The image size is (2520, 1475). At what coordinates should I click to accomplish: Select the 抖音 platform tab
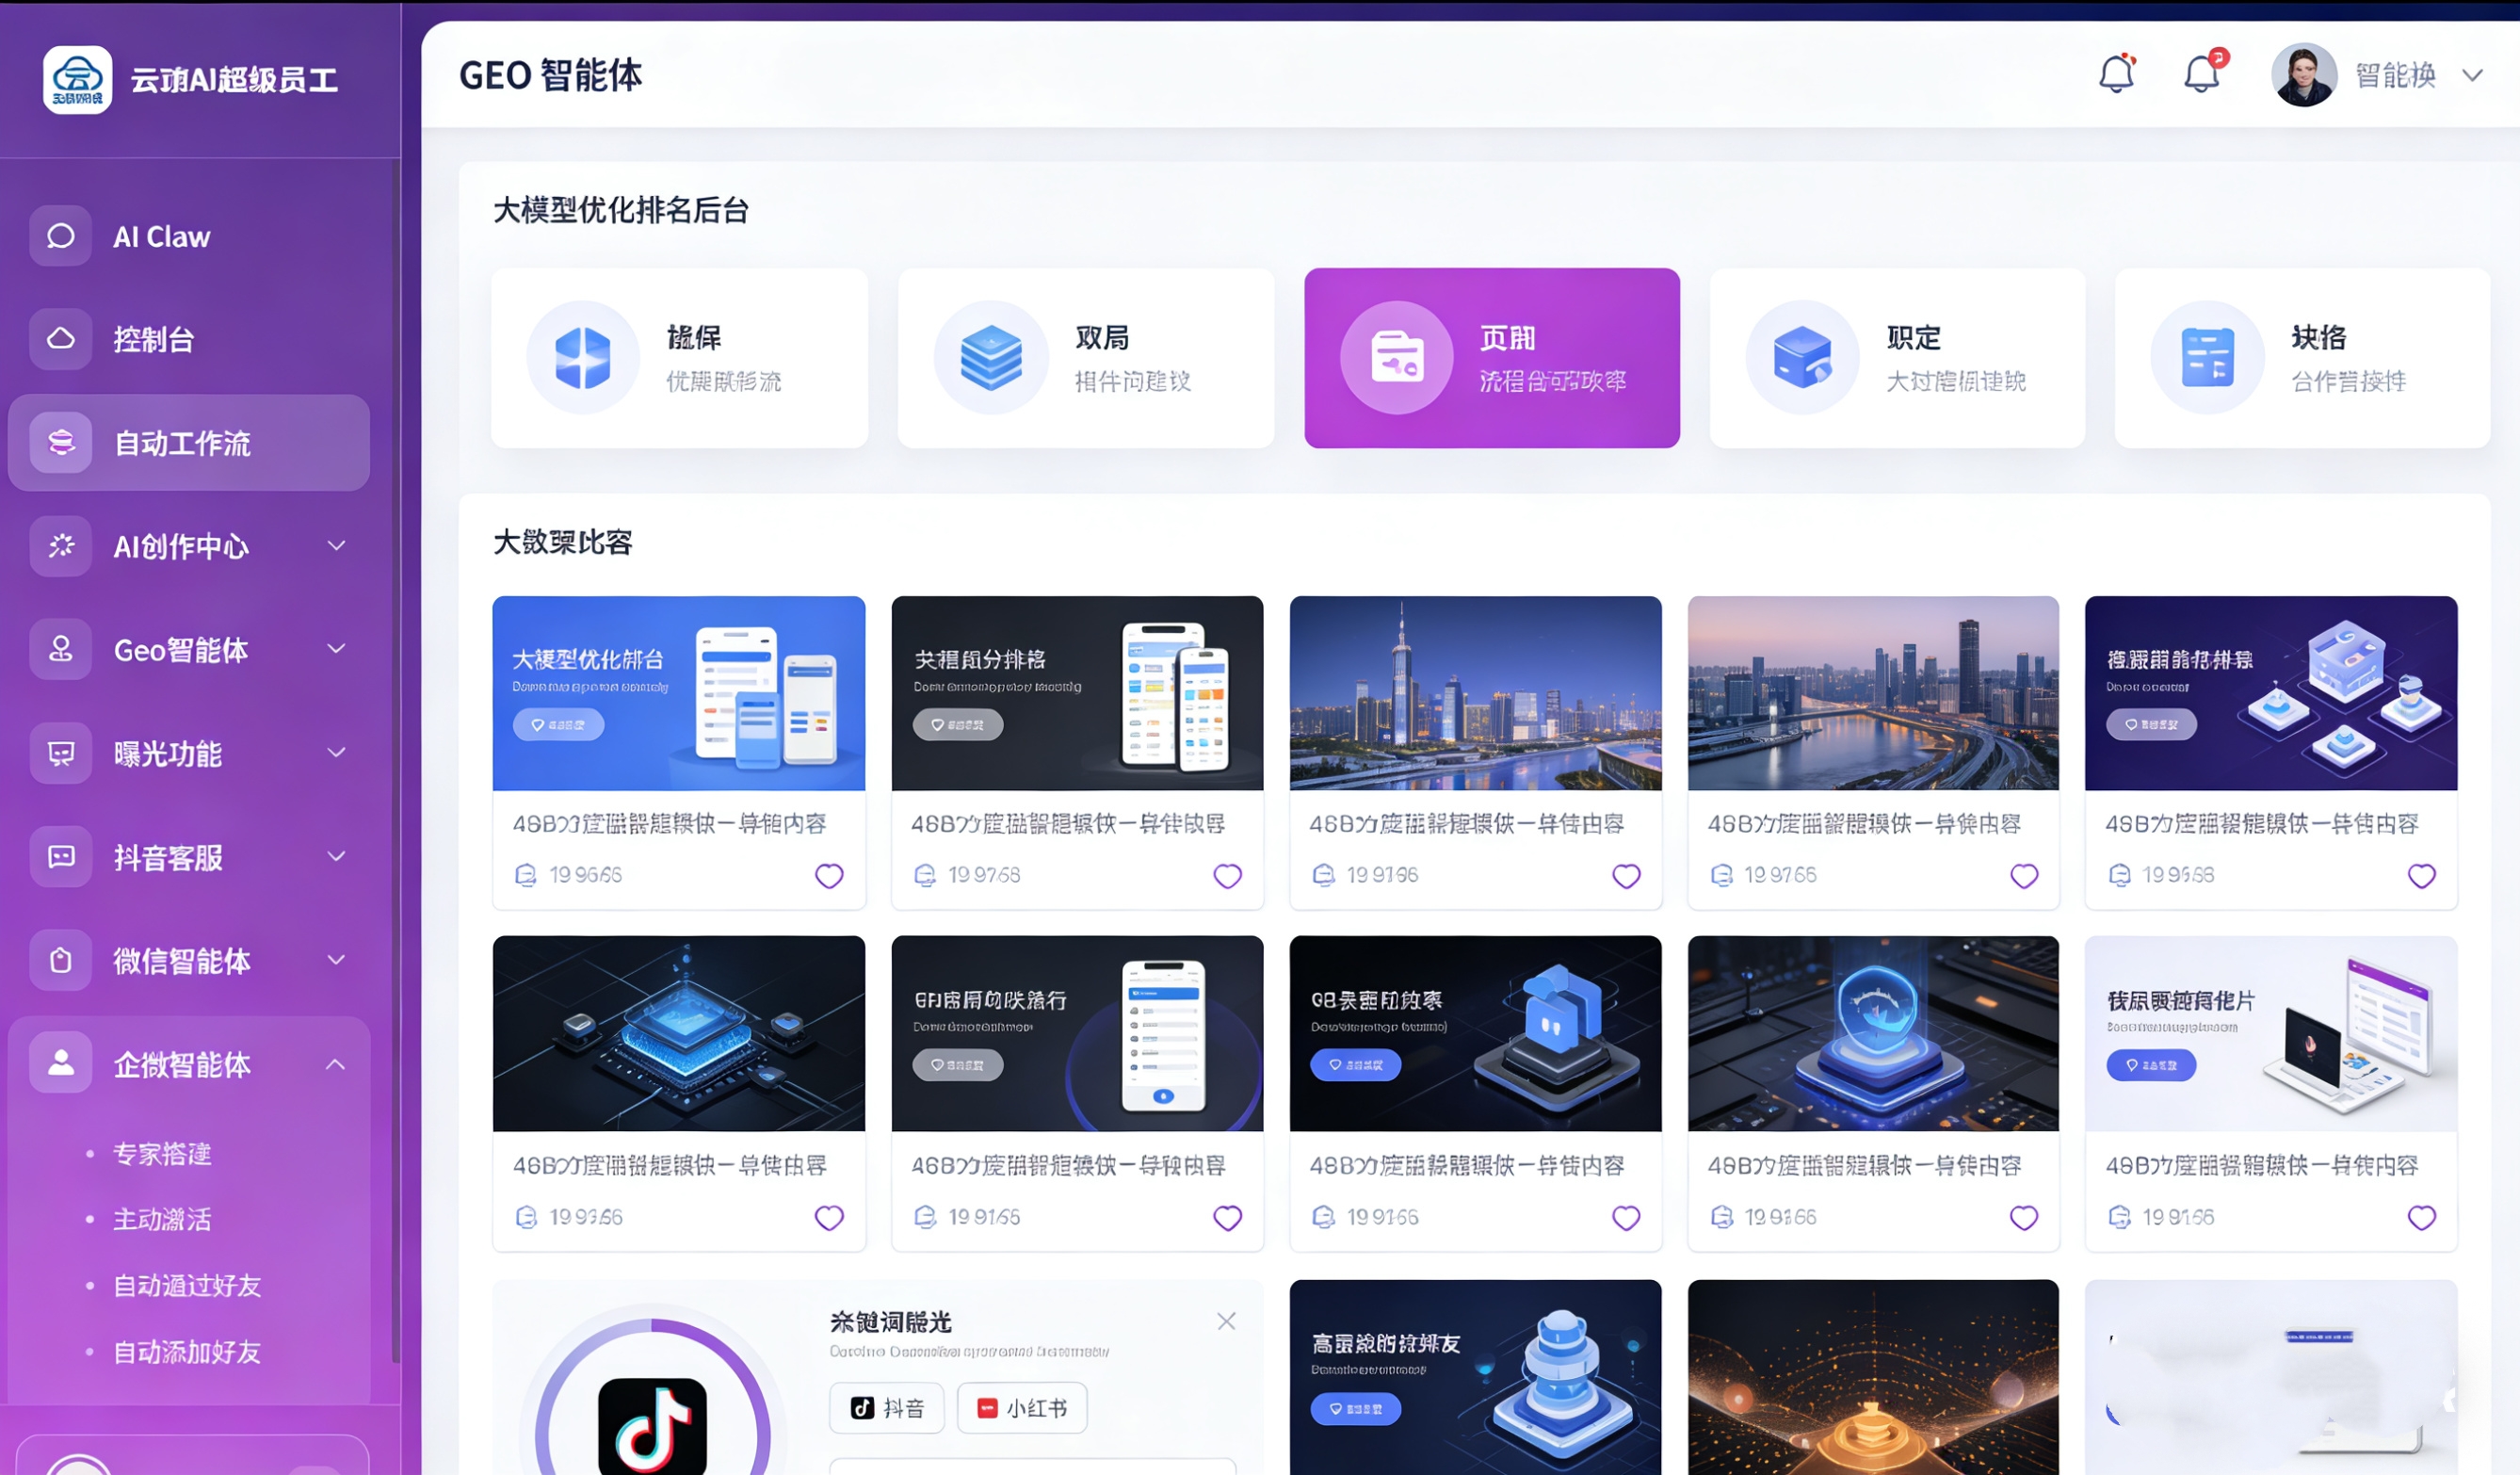pyautogui.click(x=887, y=1408)
